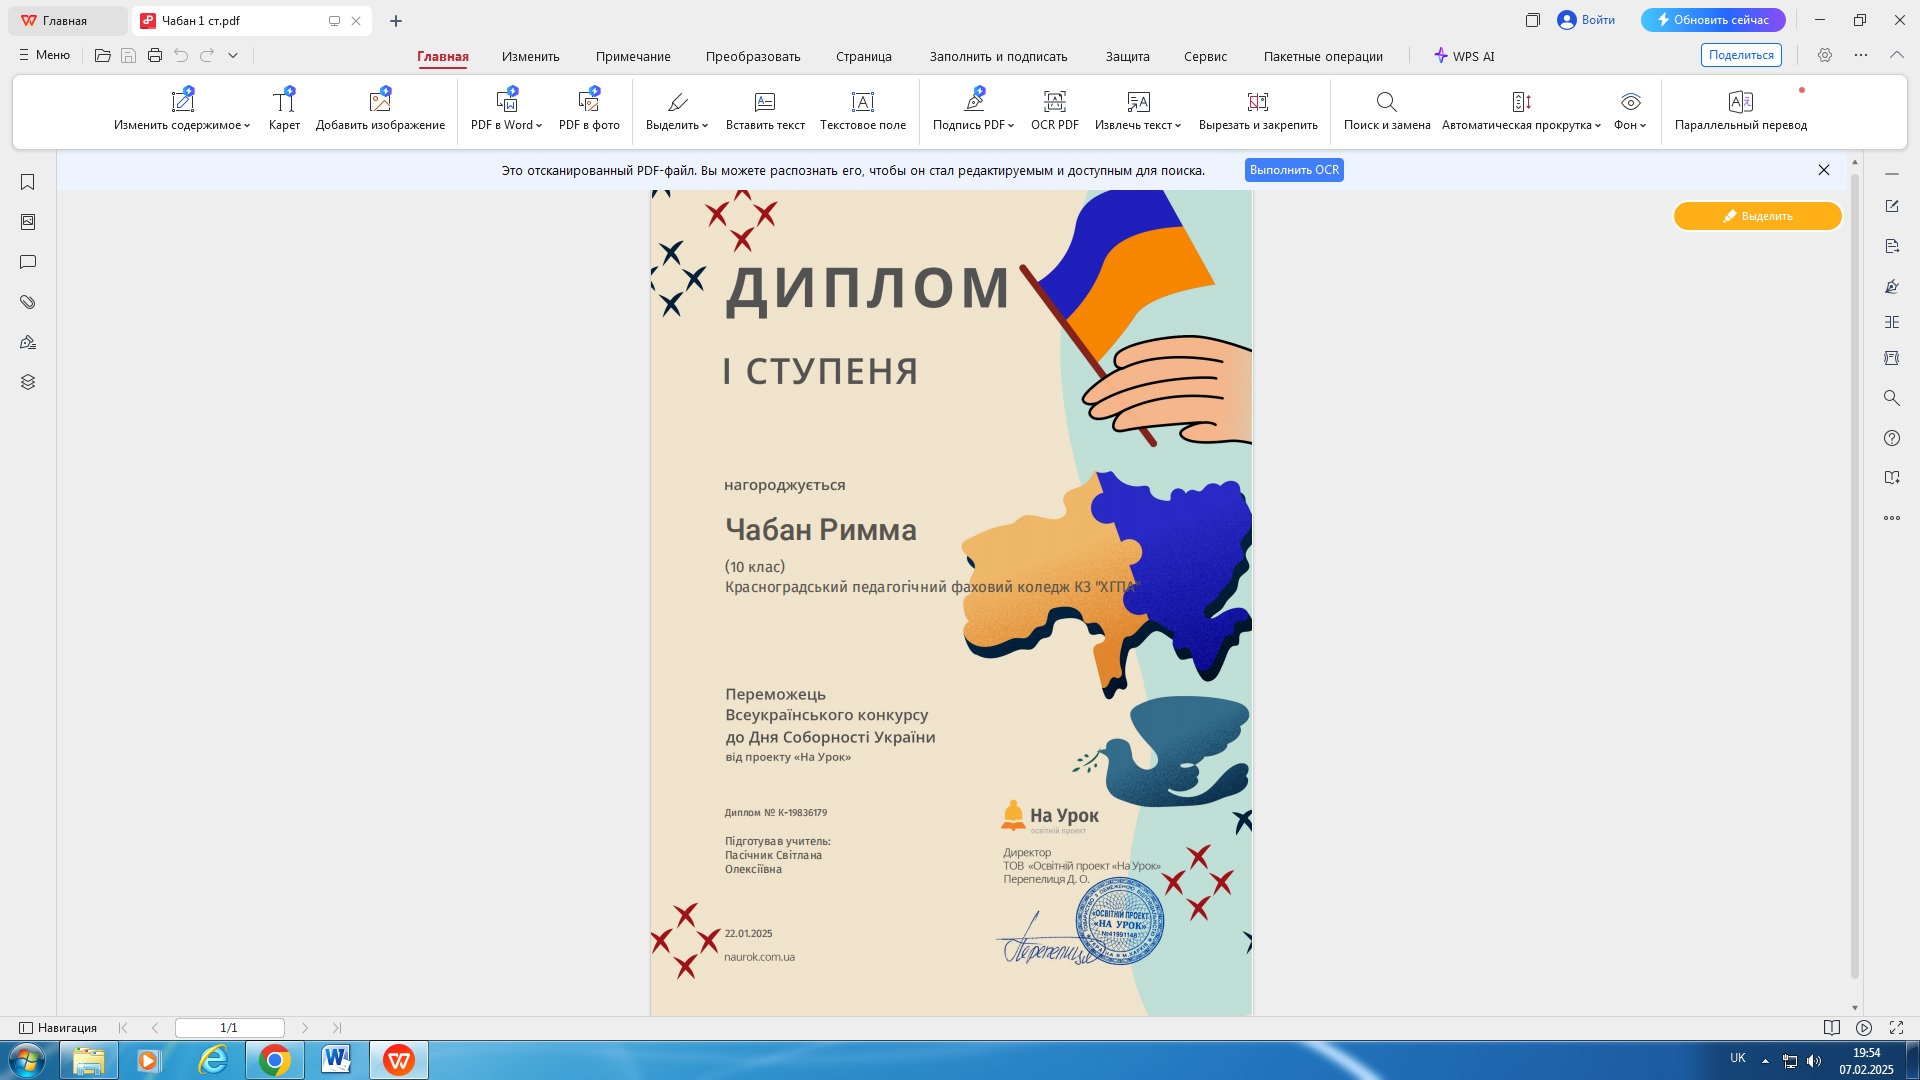Open the Page tab (Страница)
1920x1080 pixels.
tap(863, 57)
